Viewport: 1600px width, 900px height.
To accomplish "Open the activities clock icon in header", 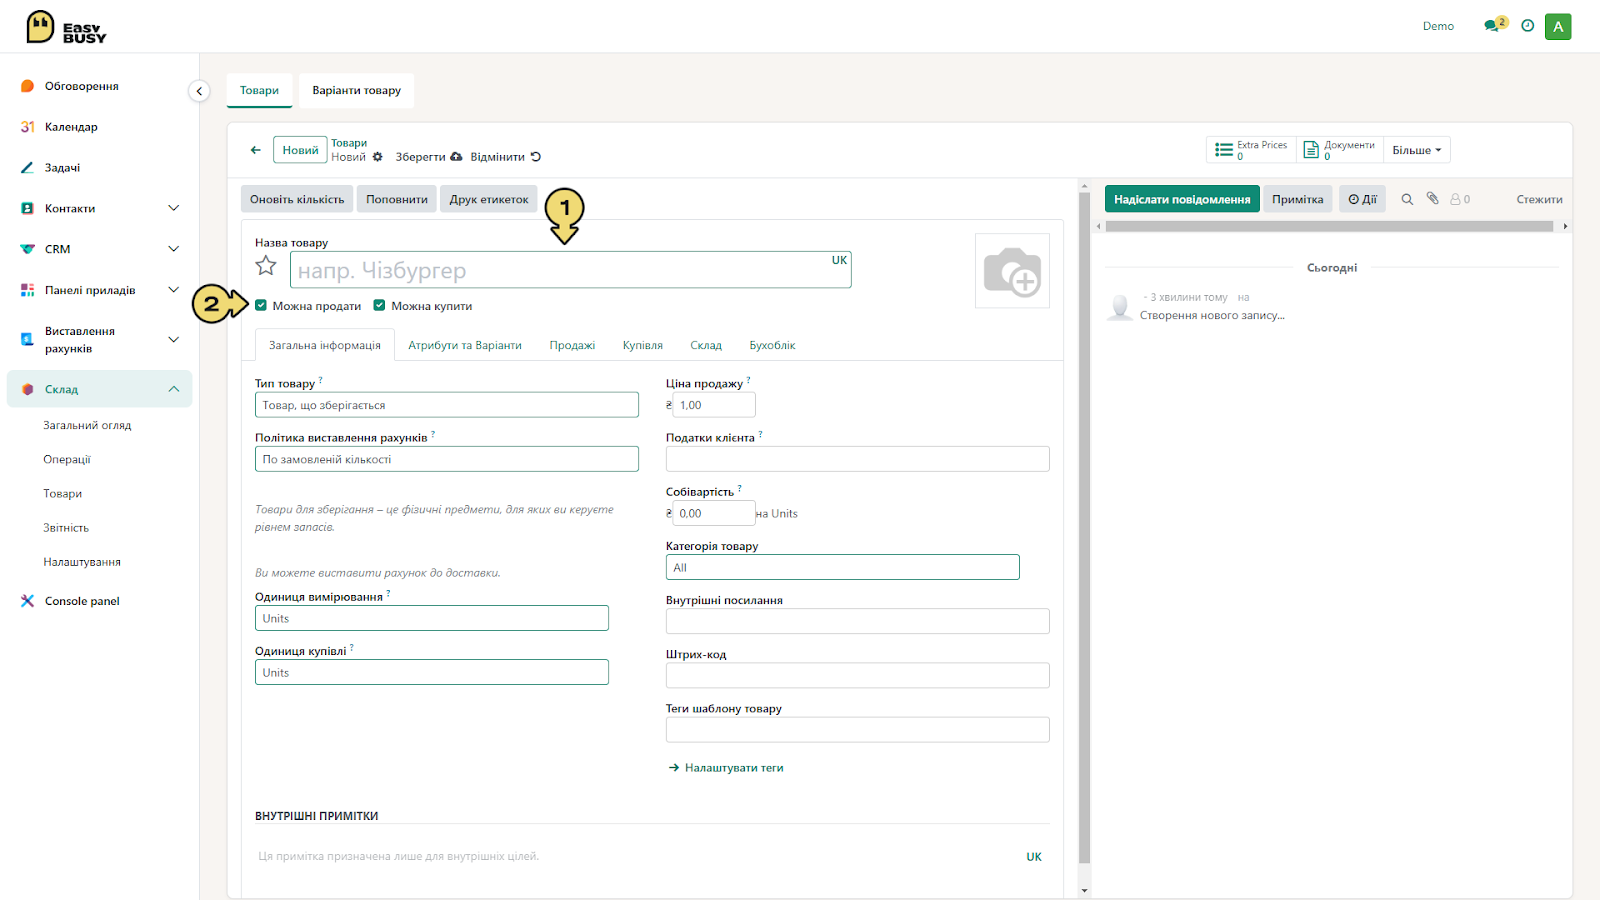I will tap(1527, 26).
